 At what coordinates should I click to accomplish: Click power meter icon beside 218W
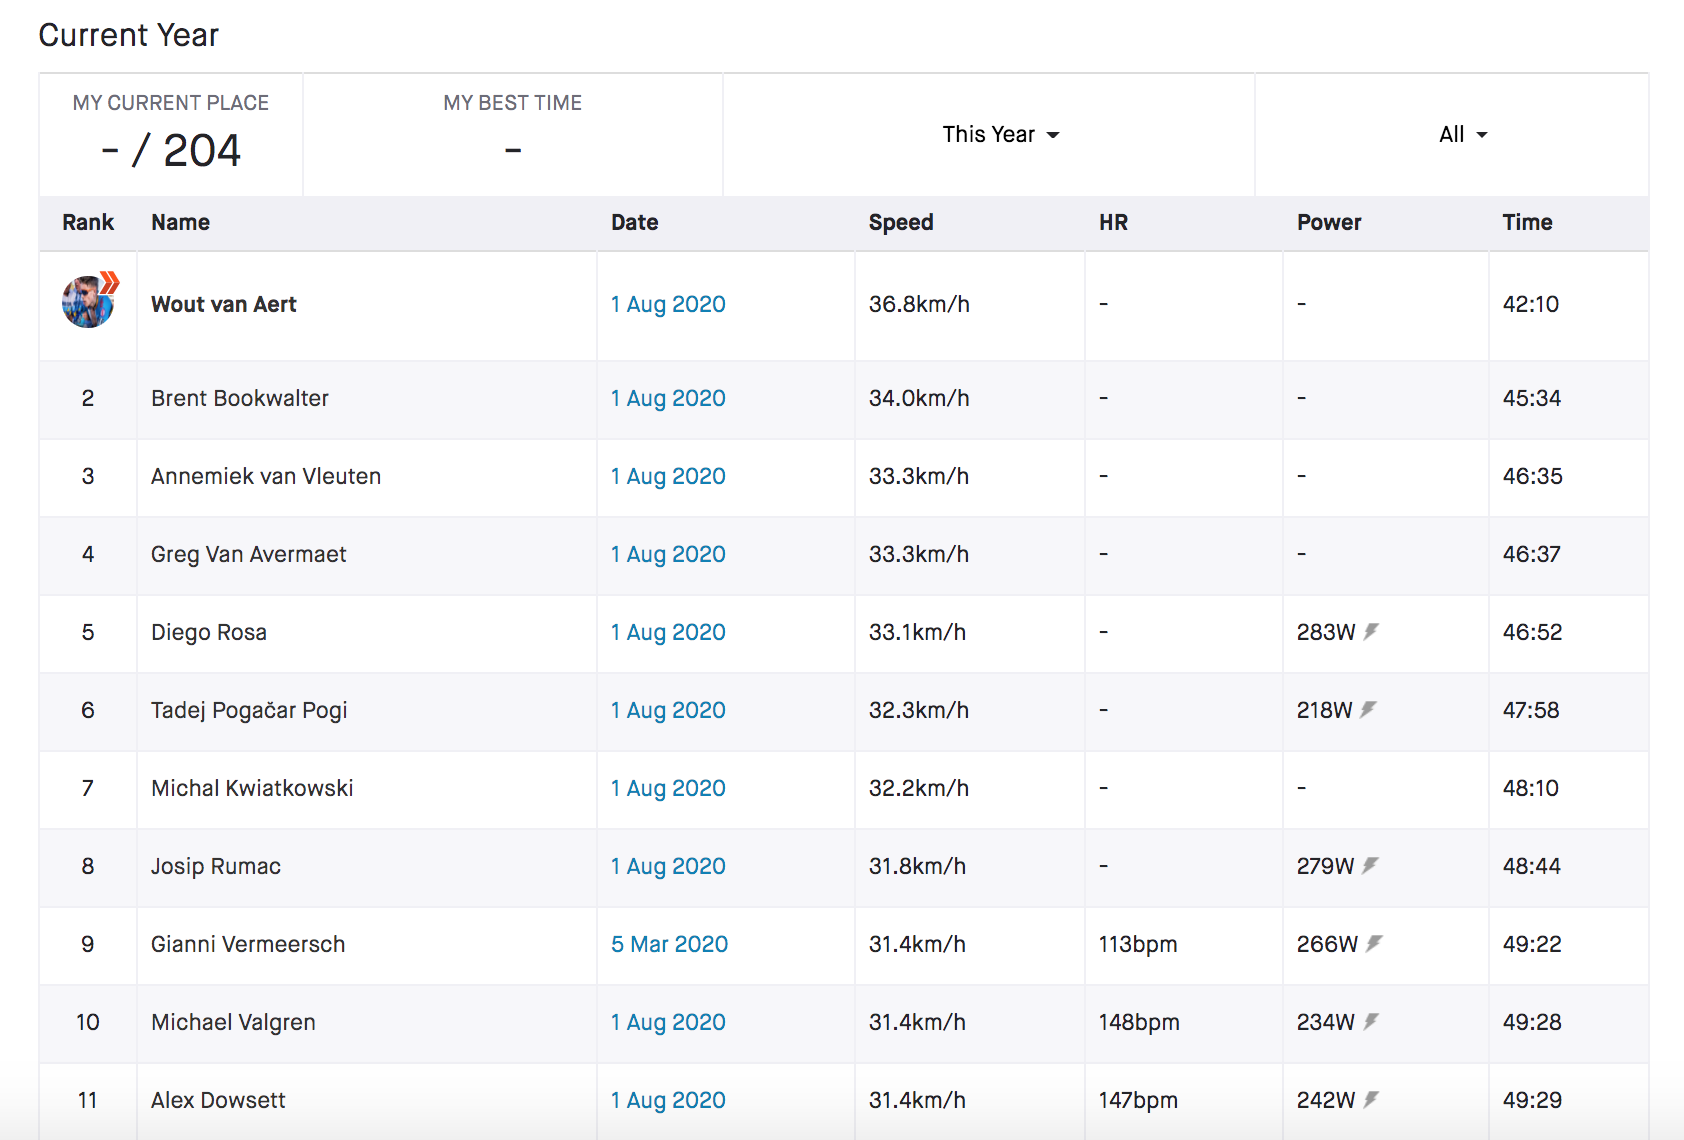coord(1368,709)
